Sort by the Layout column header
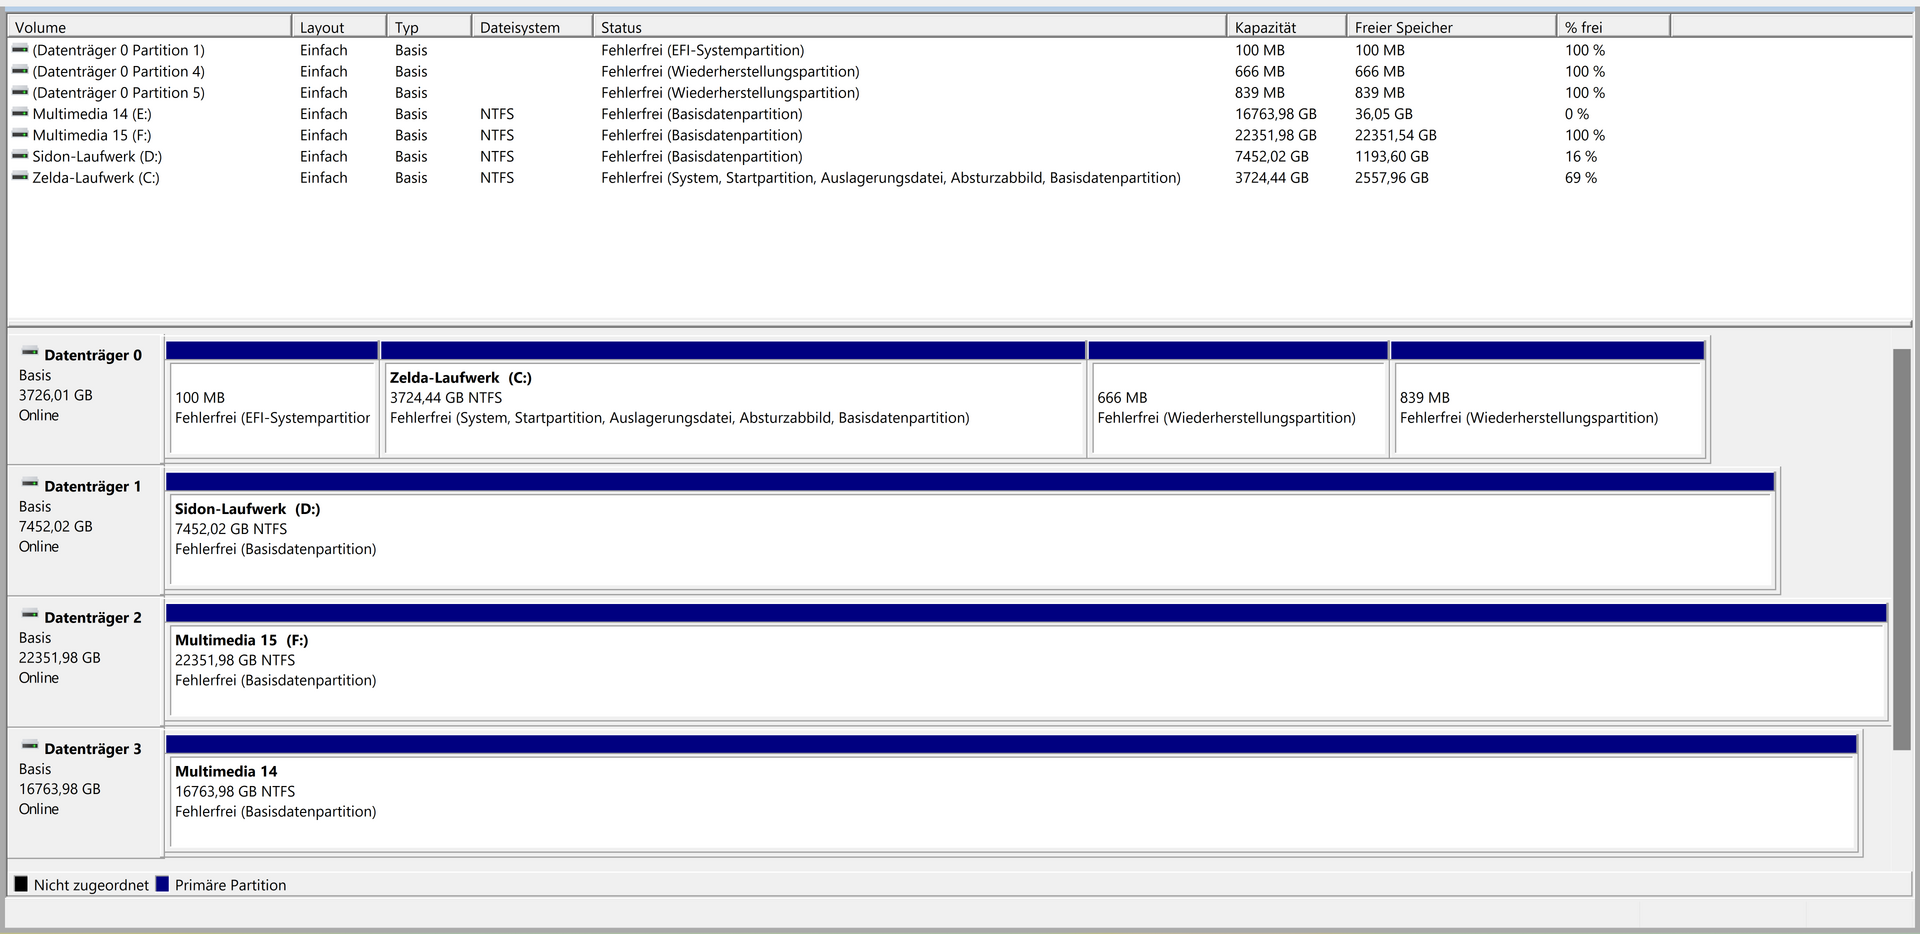Viewport: 1920px width, 934px height. 339,27
